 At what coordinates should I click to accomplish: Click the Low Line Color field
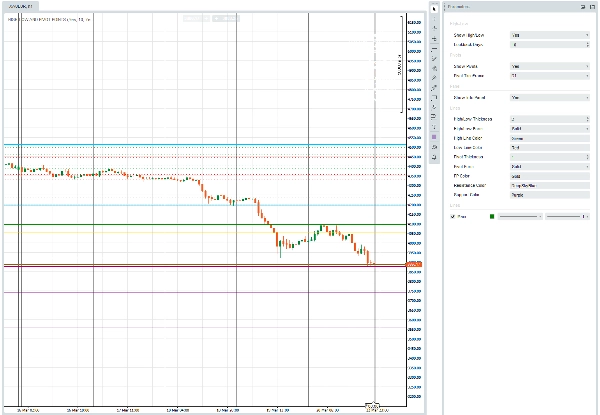click(549, 148)
